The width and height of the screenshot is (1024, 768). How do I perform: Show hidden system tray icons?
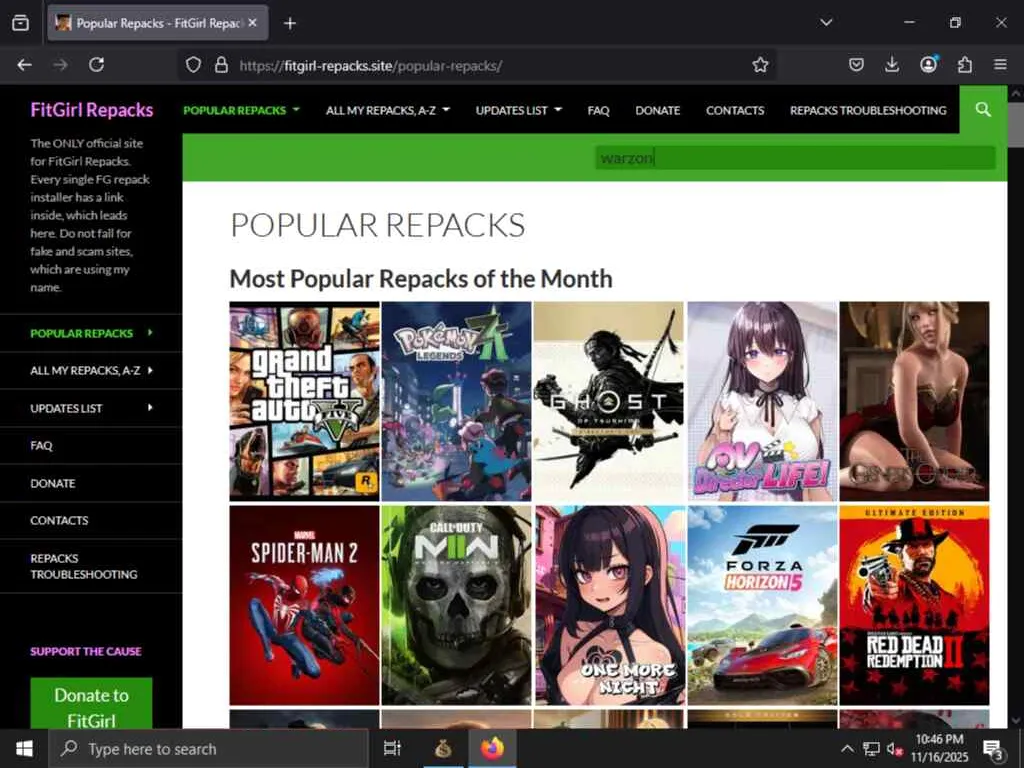(x=847, y=748)
